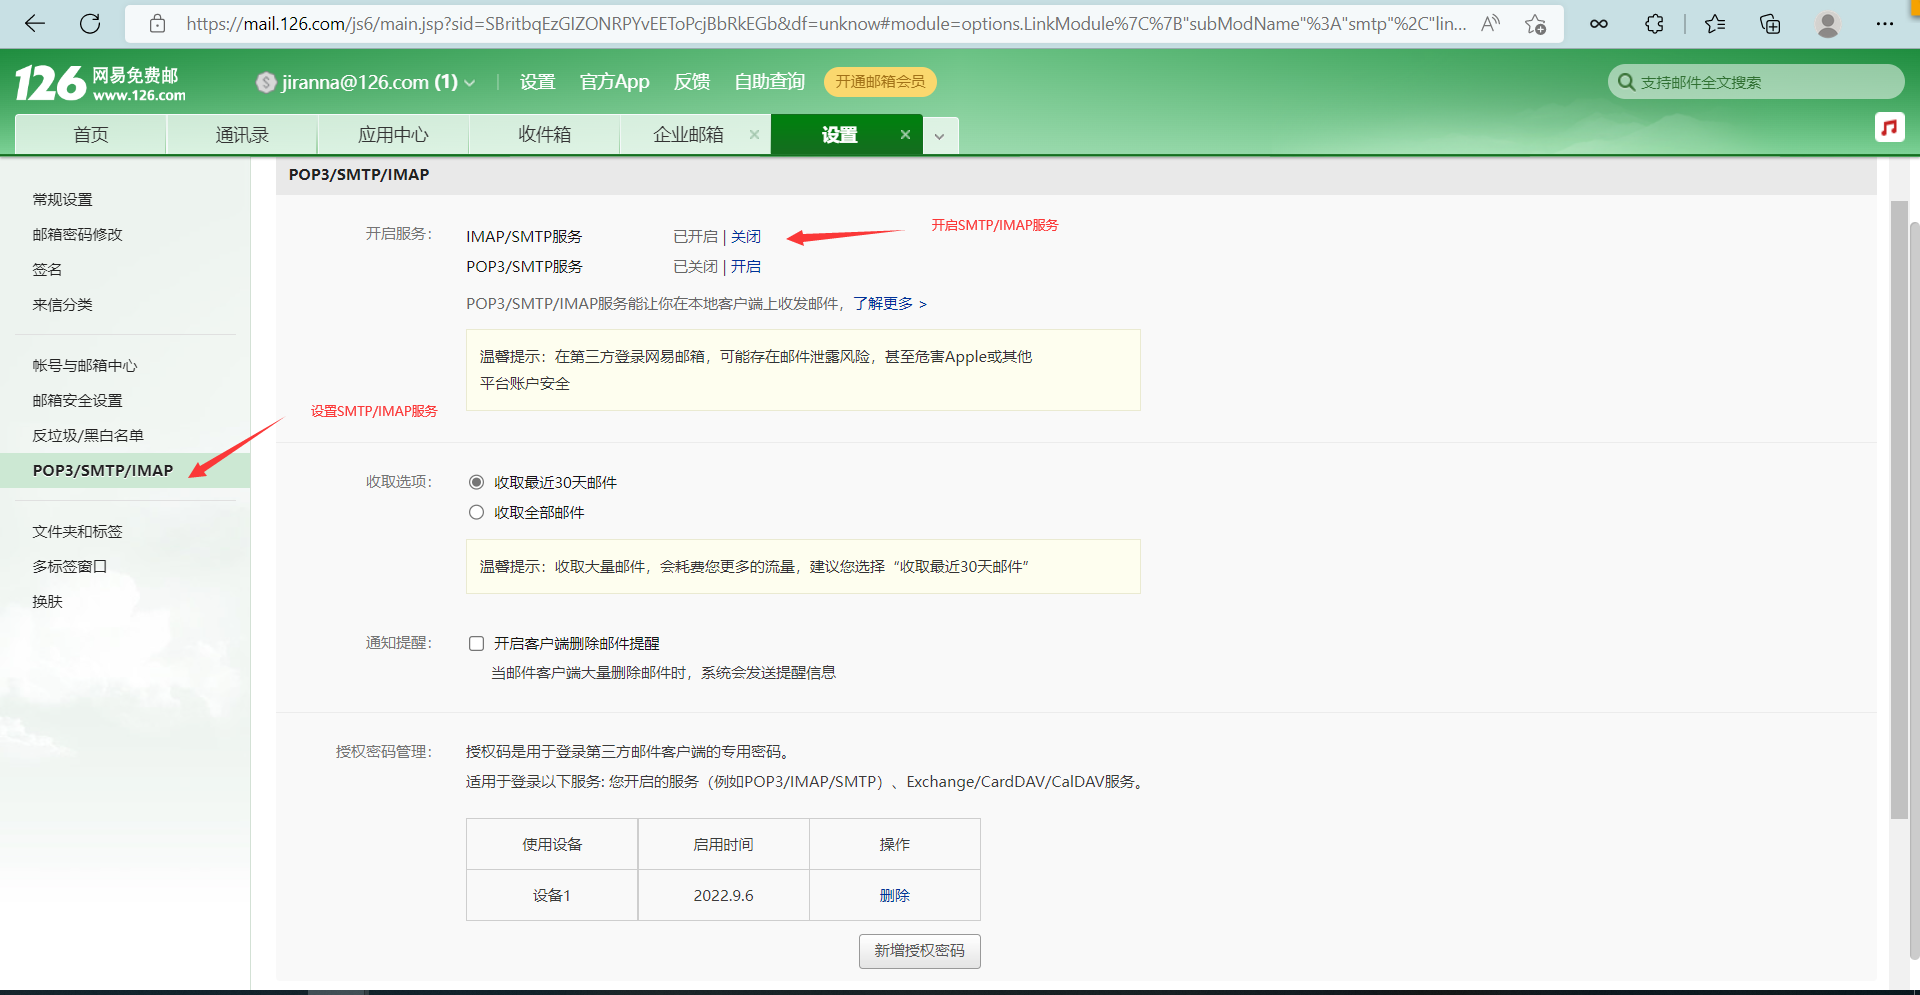Open 帐号与邮箱中心 in the sidebar
This screenshot has width=1920, height=995.
85,365
